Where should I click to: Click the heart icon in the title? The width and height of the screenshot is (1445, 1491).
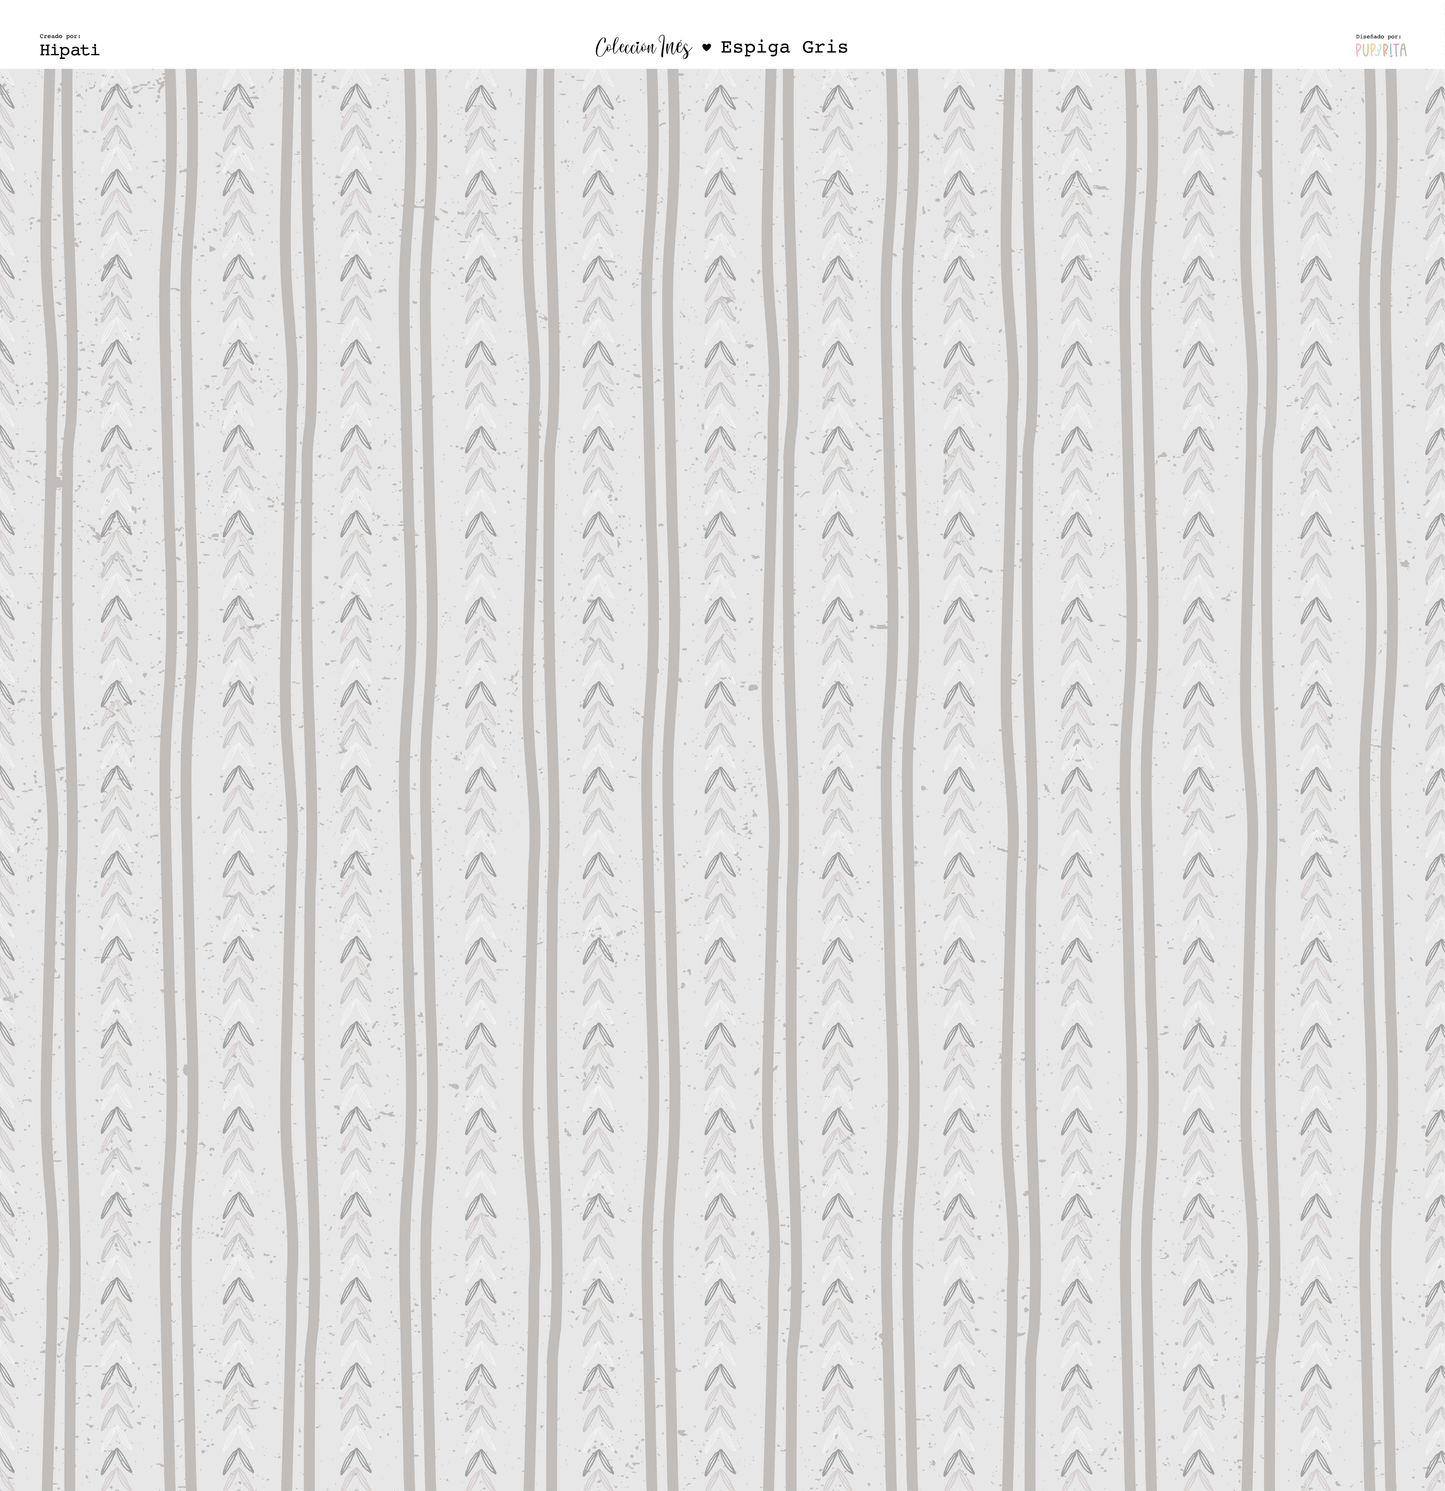click(706, 47)
